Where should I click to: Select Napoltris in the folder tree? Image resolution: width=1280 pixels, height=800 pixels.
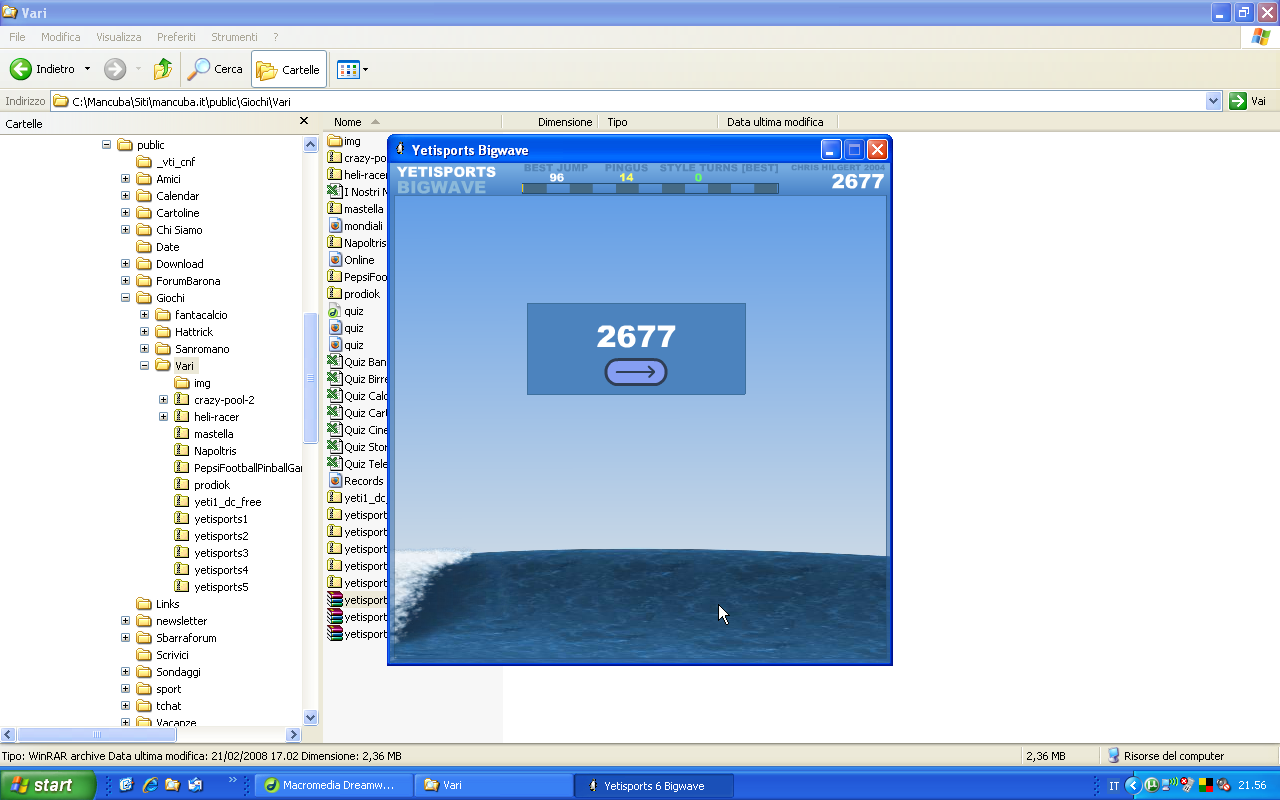click(x=215, y=451)
